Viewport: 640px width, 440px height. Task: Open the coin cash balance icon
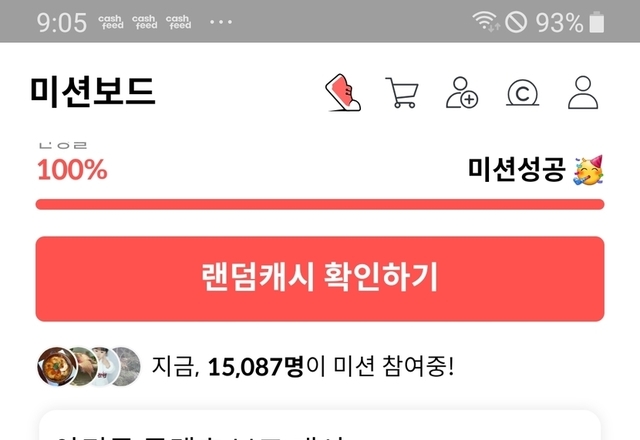[522, 93]
